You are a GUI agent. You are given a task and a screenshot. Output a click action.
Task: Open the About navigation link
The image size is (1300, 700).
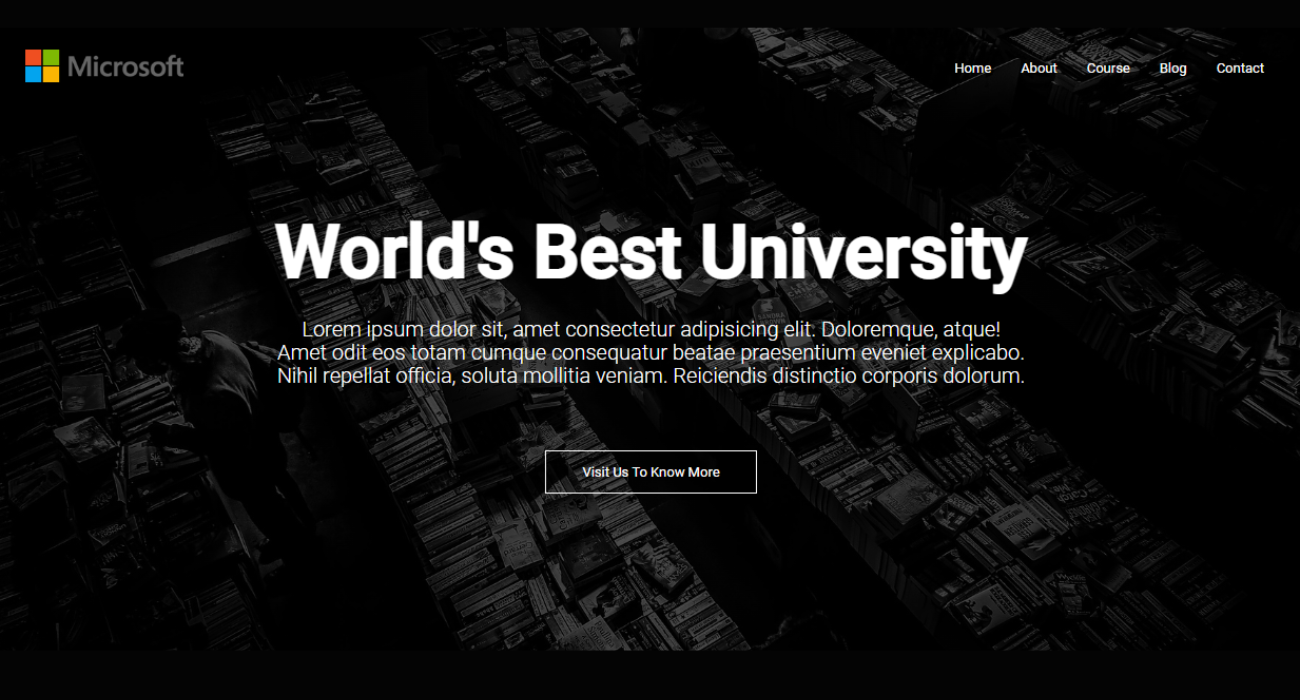point(1038,68)
